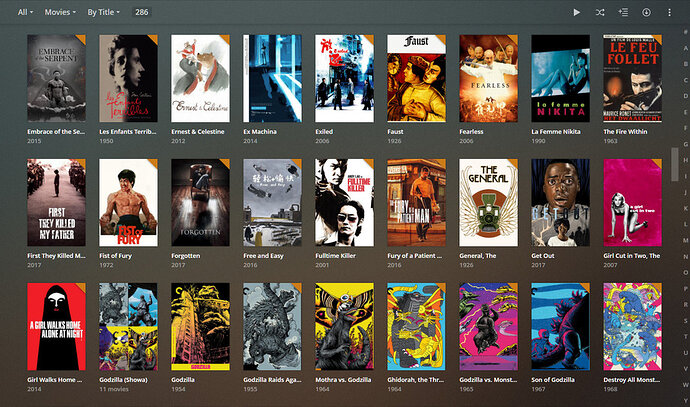
Task: Jump to letter A in alphabet index
Action: click(x=685, y=48)
